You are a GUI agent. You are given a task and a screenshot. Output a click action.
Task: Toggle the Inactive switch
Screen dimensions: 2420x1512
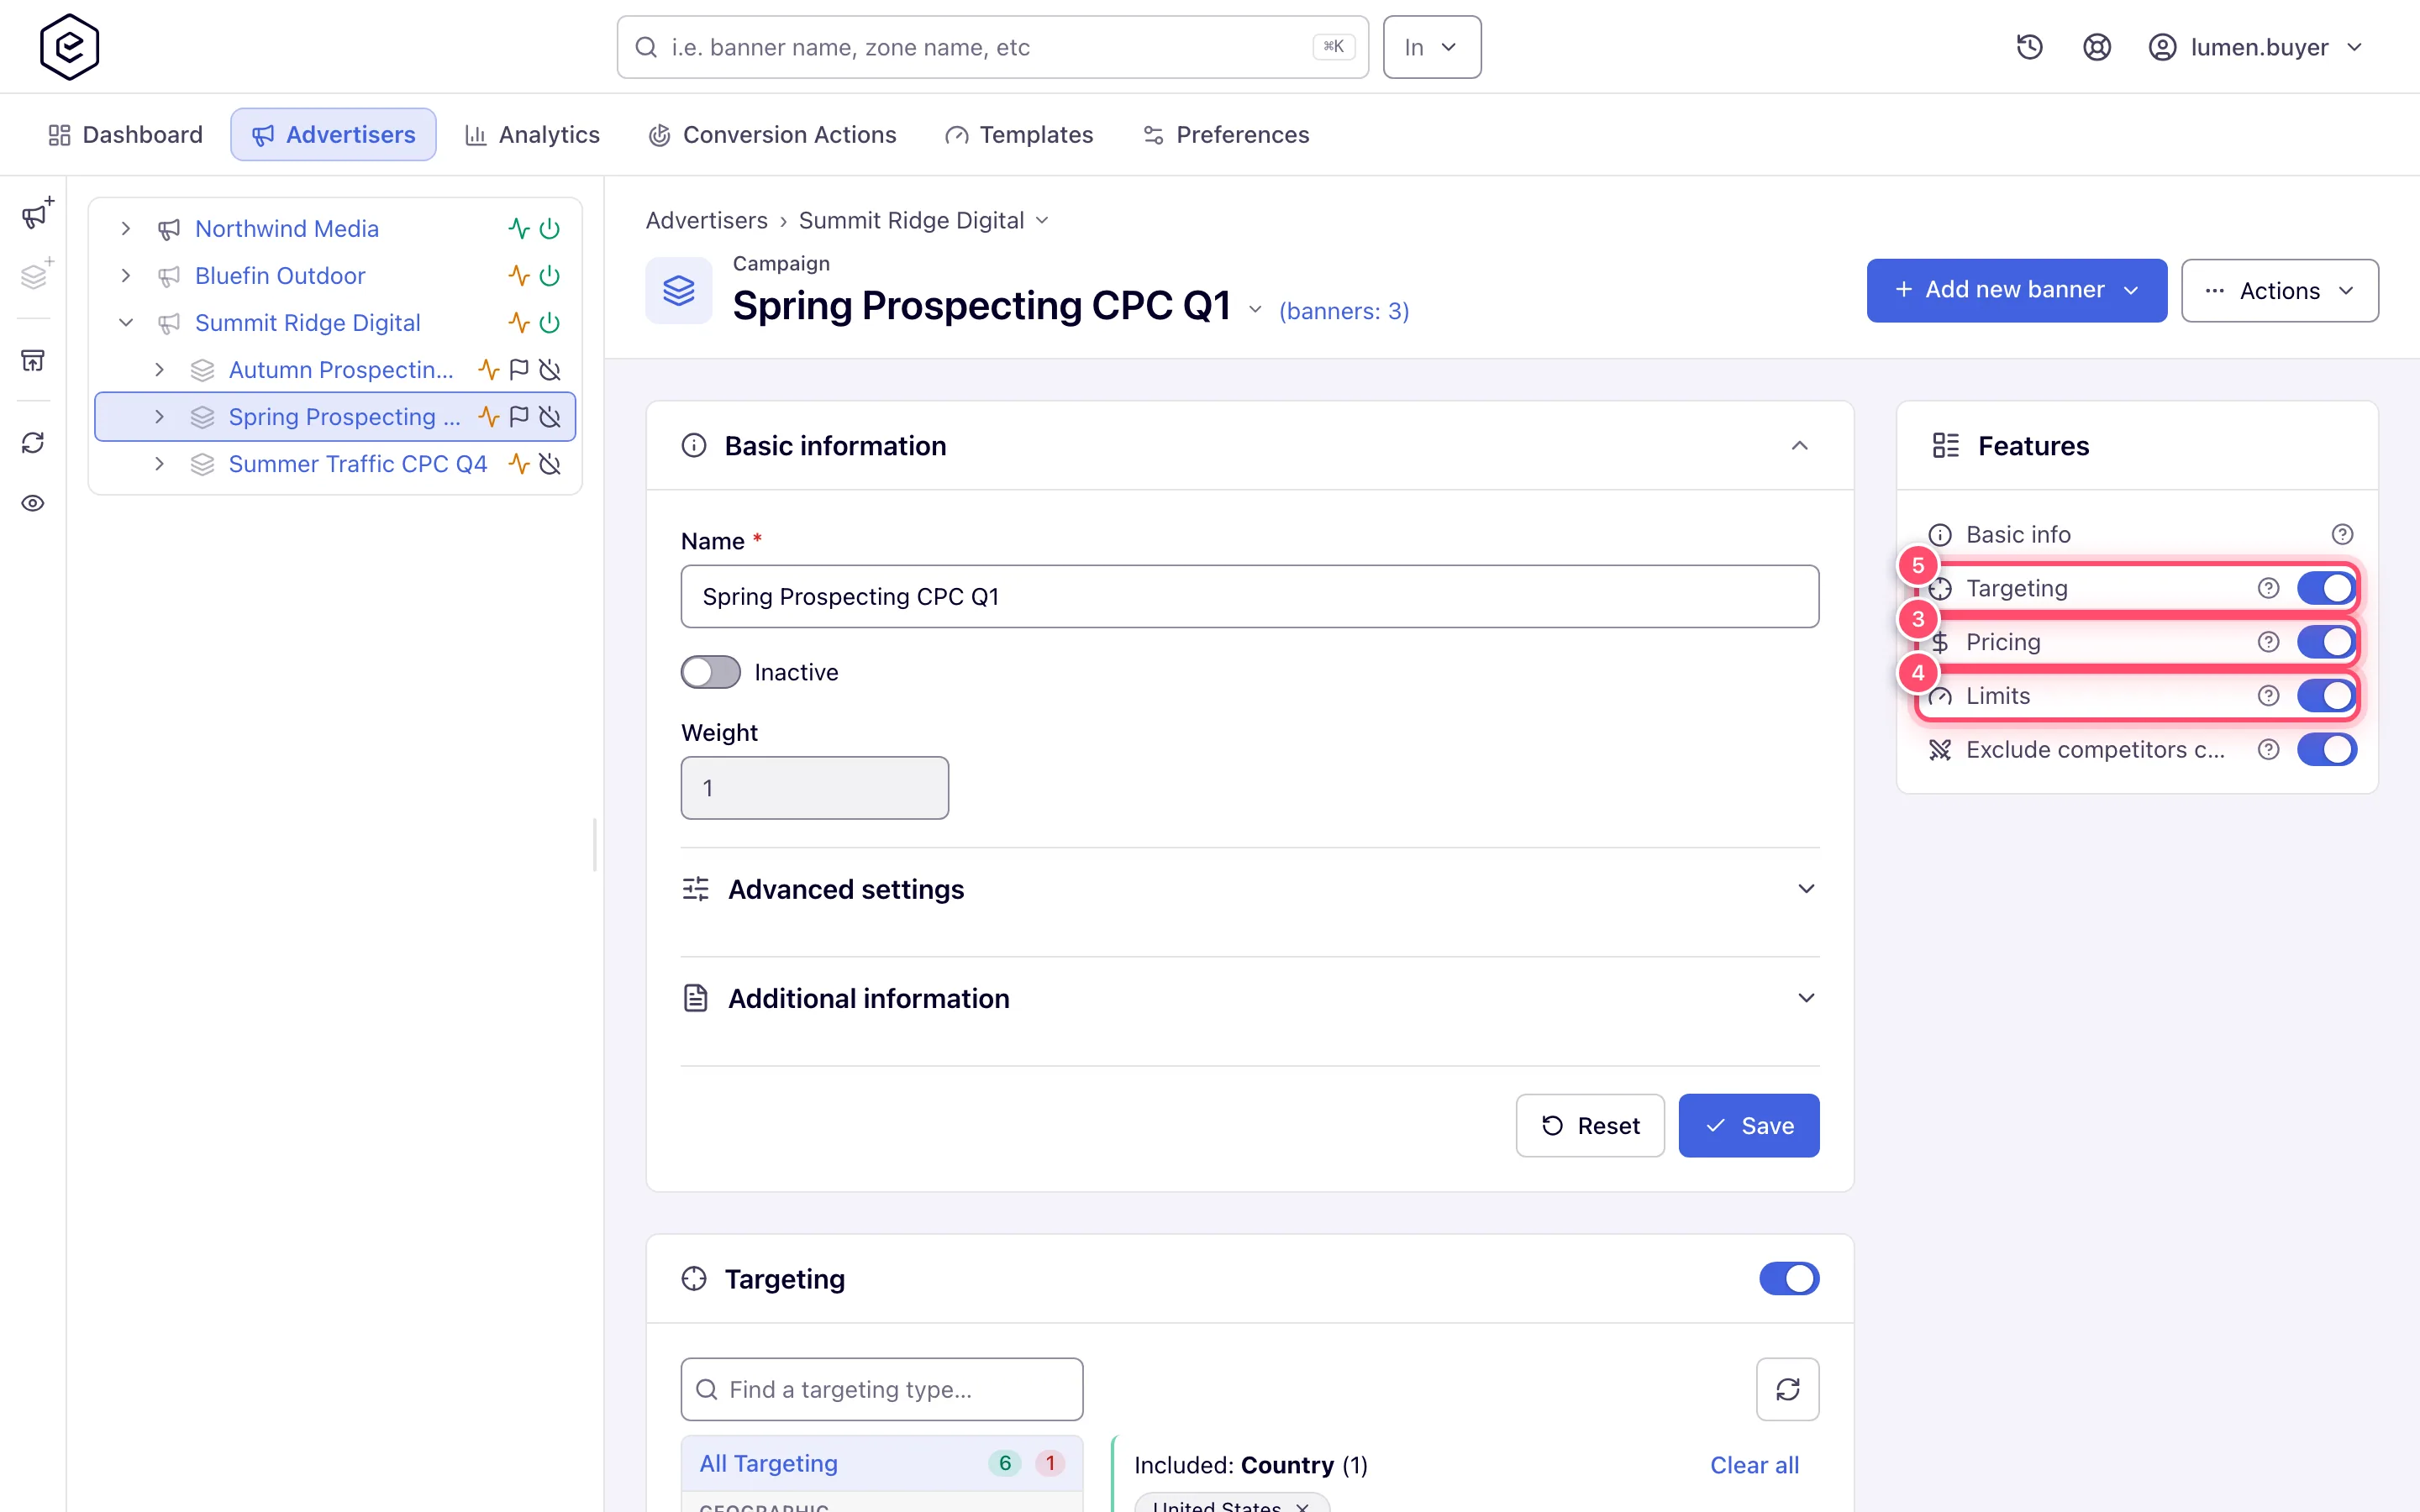pyautogui.click(x=711, y=672)
